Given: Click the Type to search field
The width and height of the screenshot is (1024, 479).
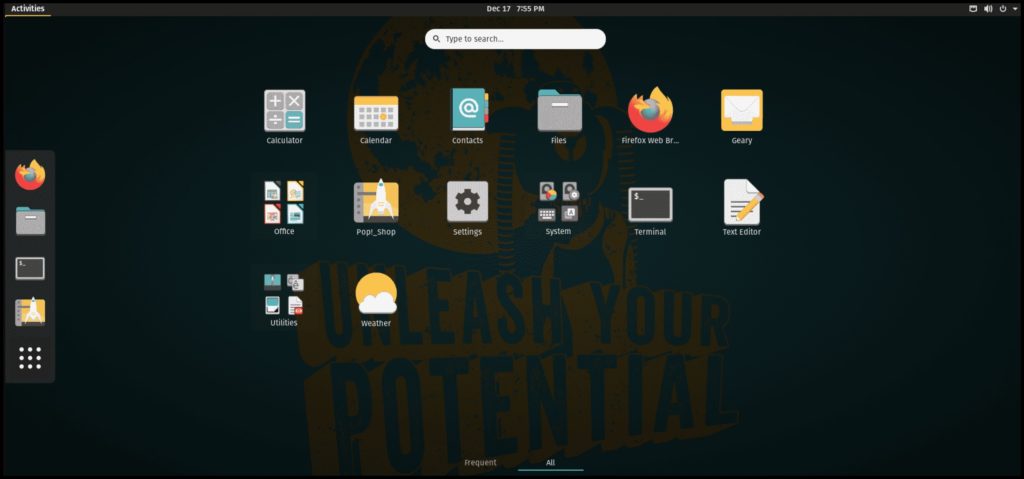Looking at the screenshot, I should 515,39.
